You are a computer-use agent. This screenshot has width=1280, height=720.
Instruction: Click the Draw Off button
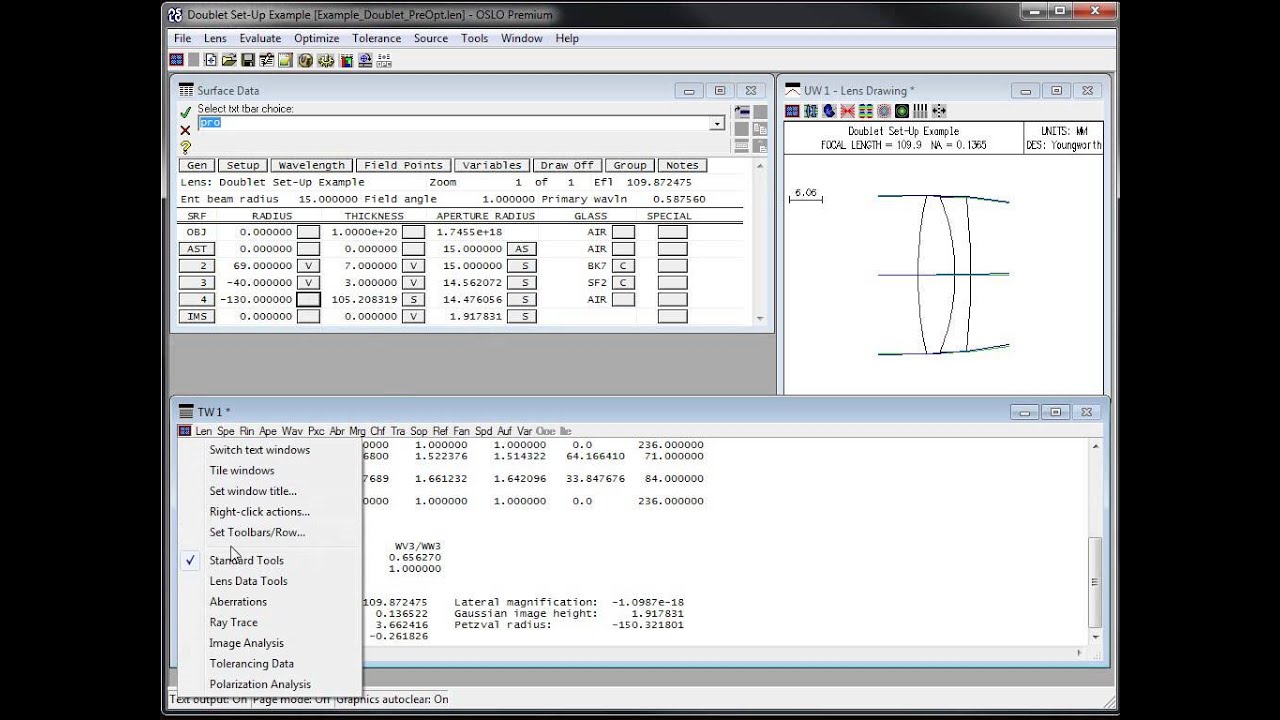pyautogui.click(x=567, y=165)
